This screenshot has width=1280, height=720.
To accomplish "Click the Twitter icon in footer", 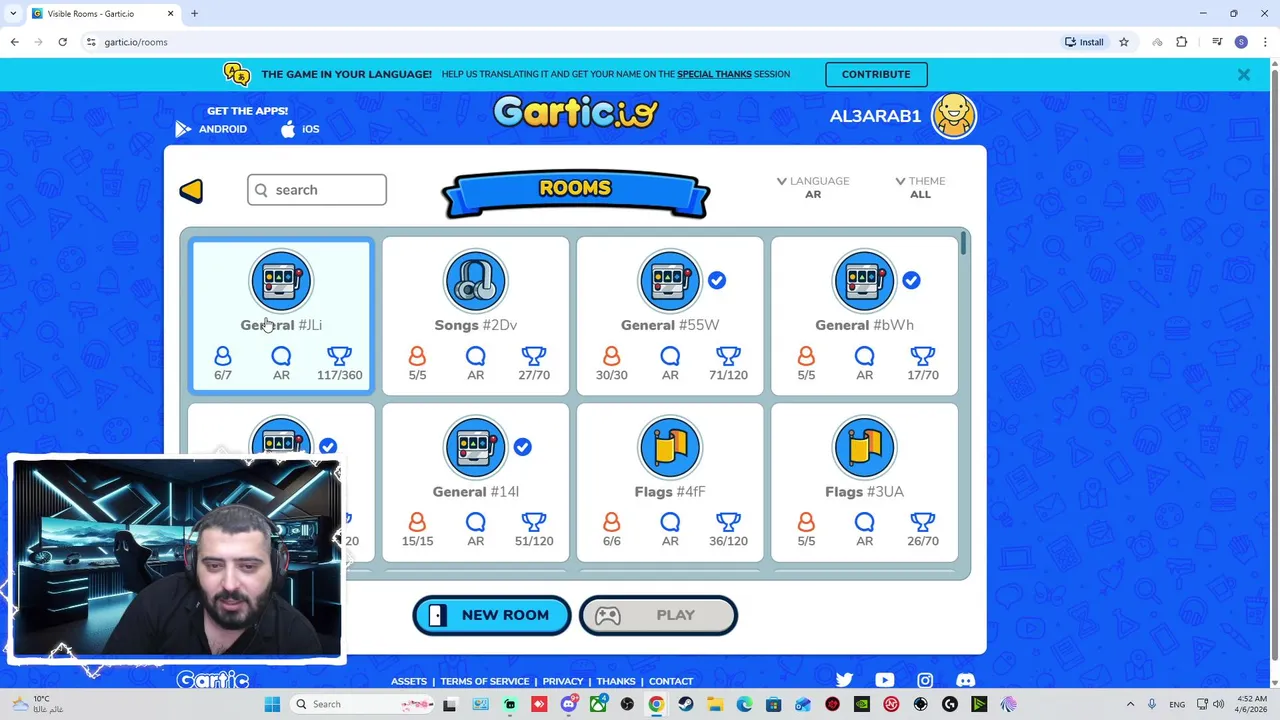I will (x=845, y=680).
